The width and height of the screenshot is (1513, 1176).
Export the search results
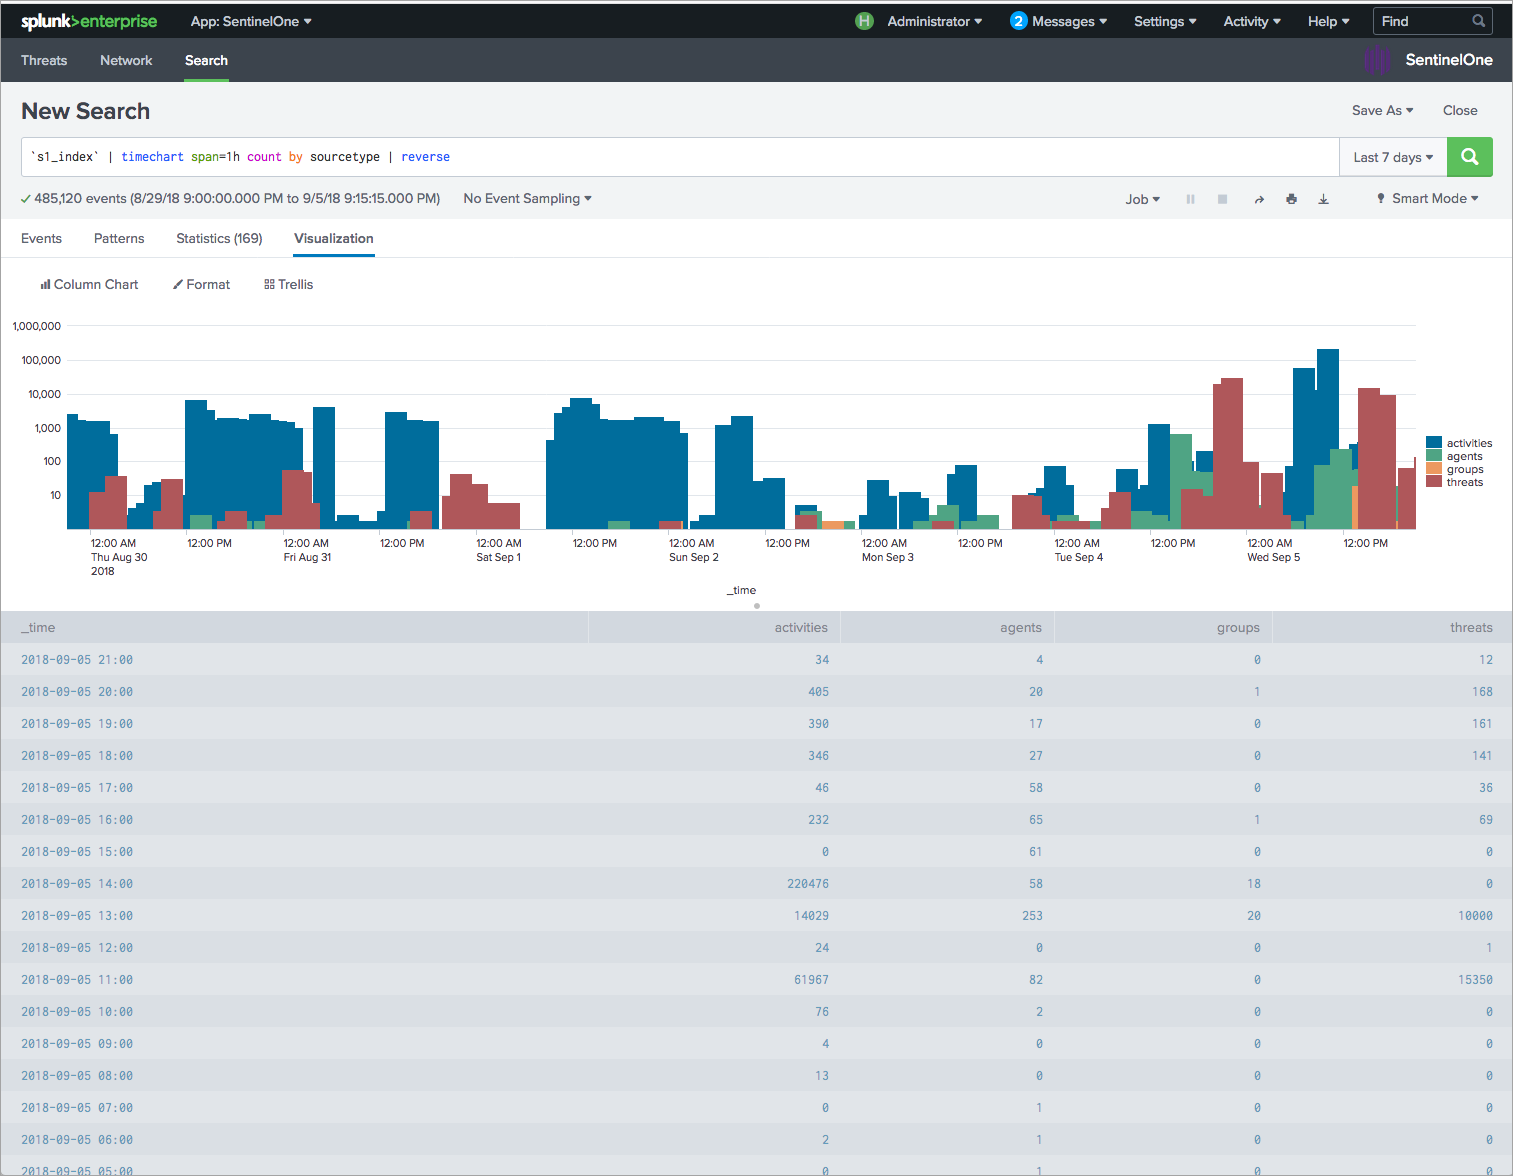click(1323, 198)
